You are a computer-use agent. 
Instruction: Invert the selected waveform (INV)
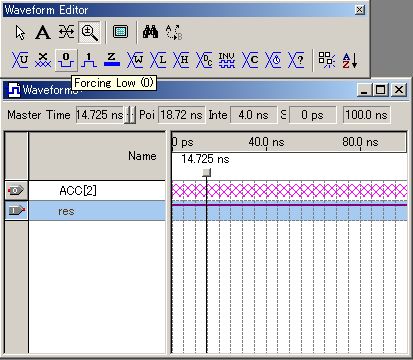click(227, 60)
